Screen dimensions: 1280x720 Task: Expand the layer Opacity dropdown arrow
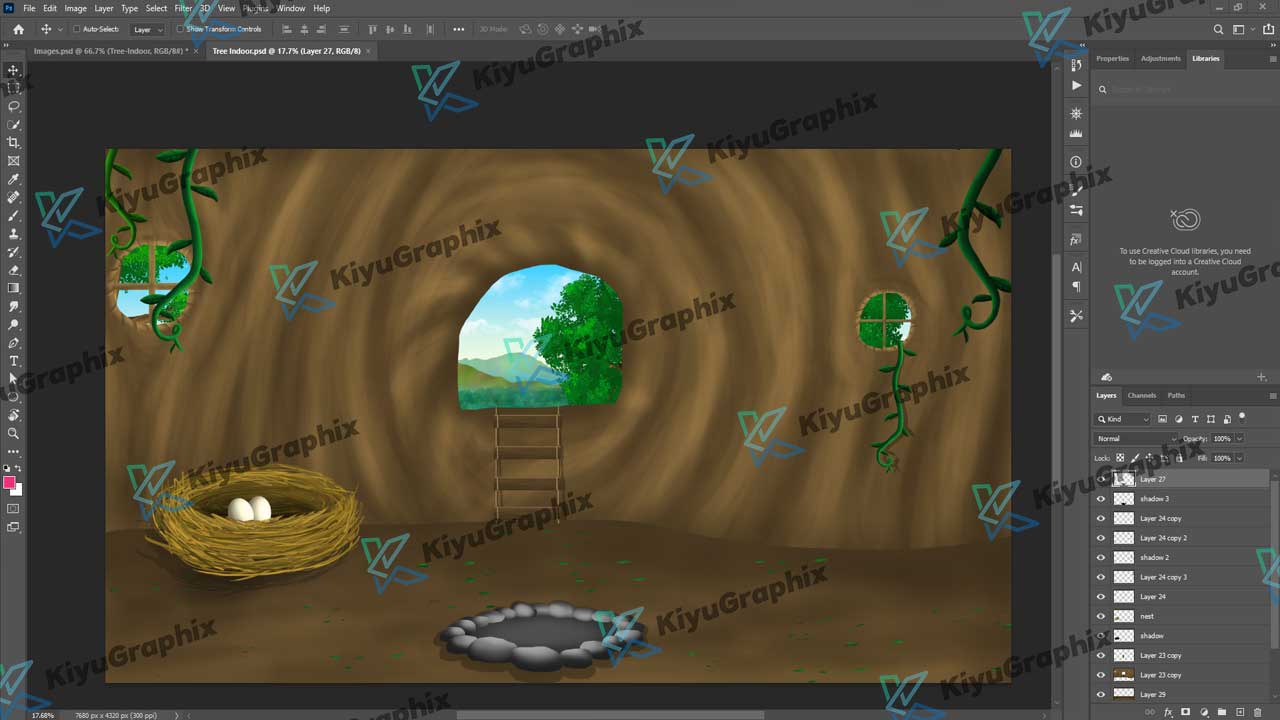click(1239, 438)
